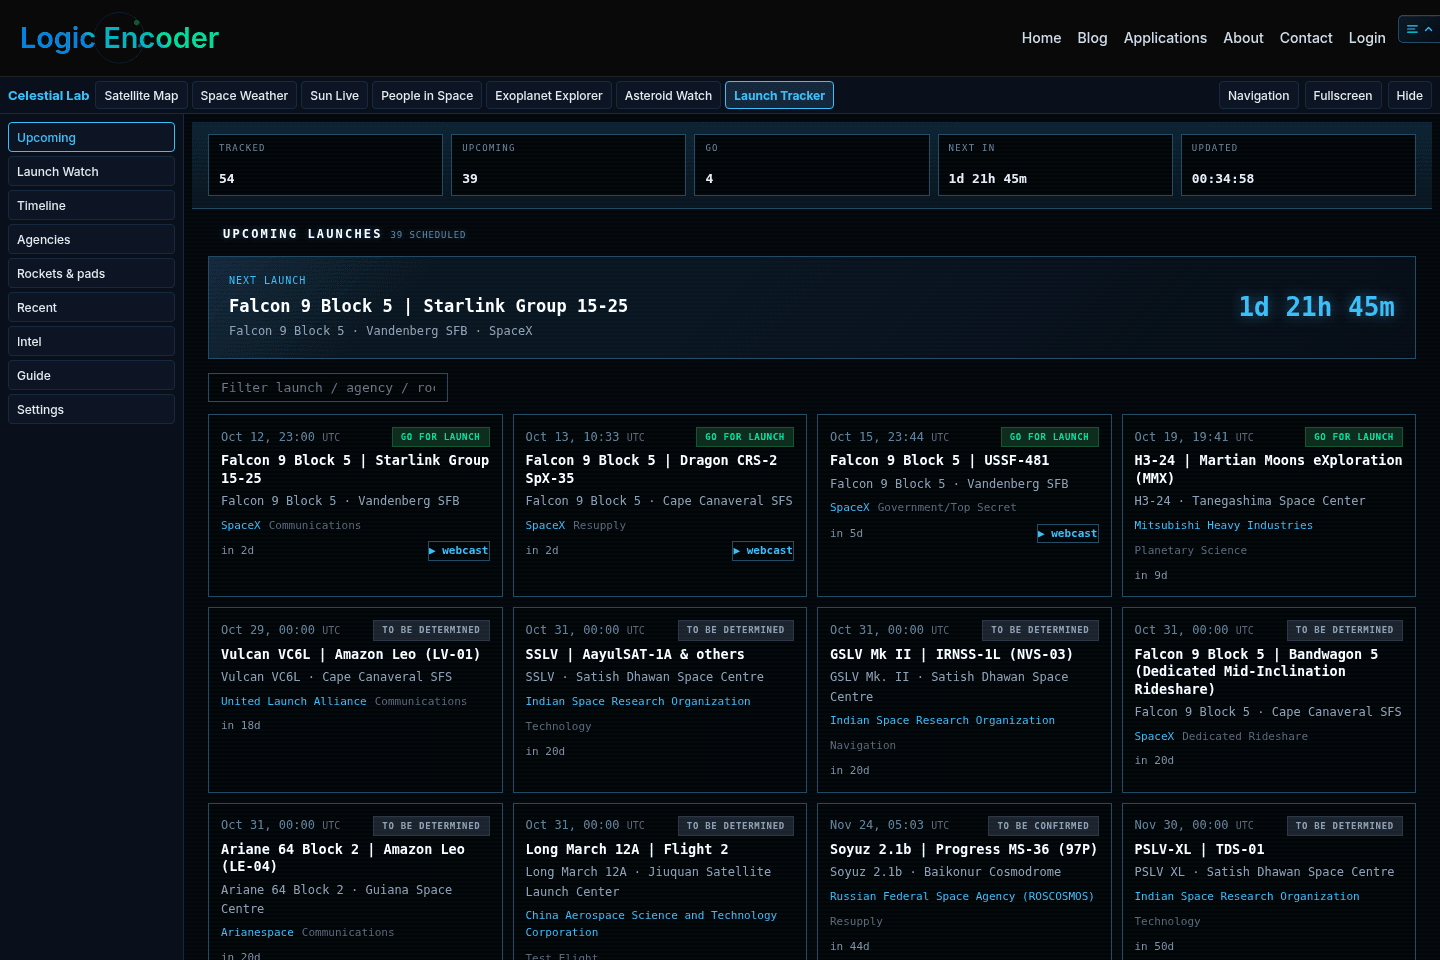Viewport: 1440px width, 960px height.
Task: Open the Asteroid Watch tab
Action: 668,95
